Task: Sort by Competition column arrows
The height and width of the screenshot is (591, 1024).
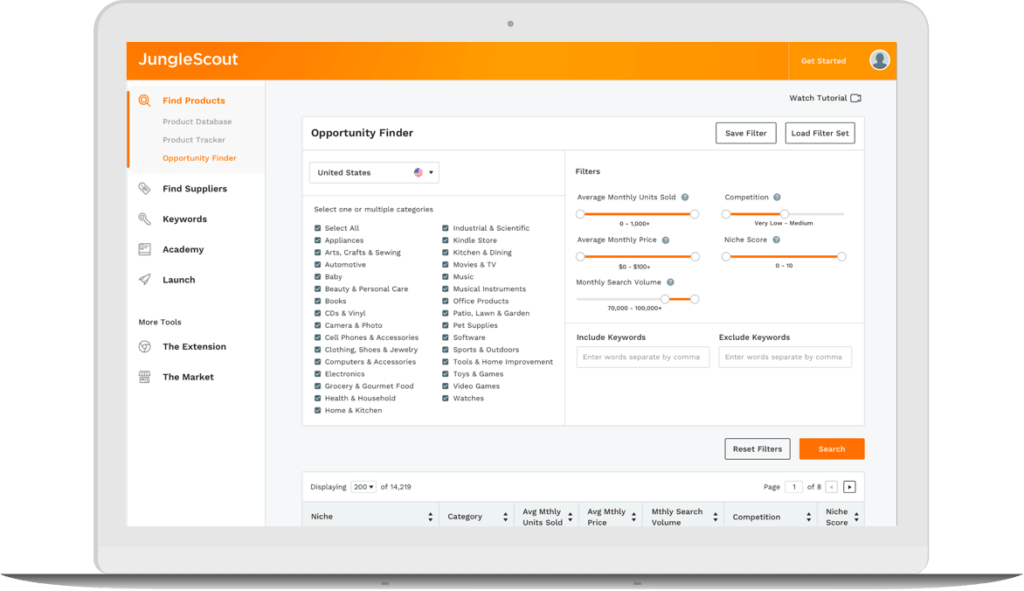Action: point(808,517)
